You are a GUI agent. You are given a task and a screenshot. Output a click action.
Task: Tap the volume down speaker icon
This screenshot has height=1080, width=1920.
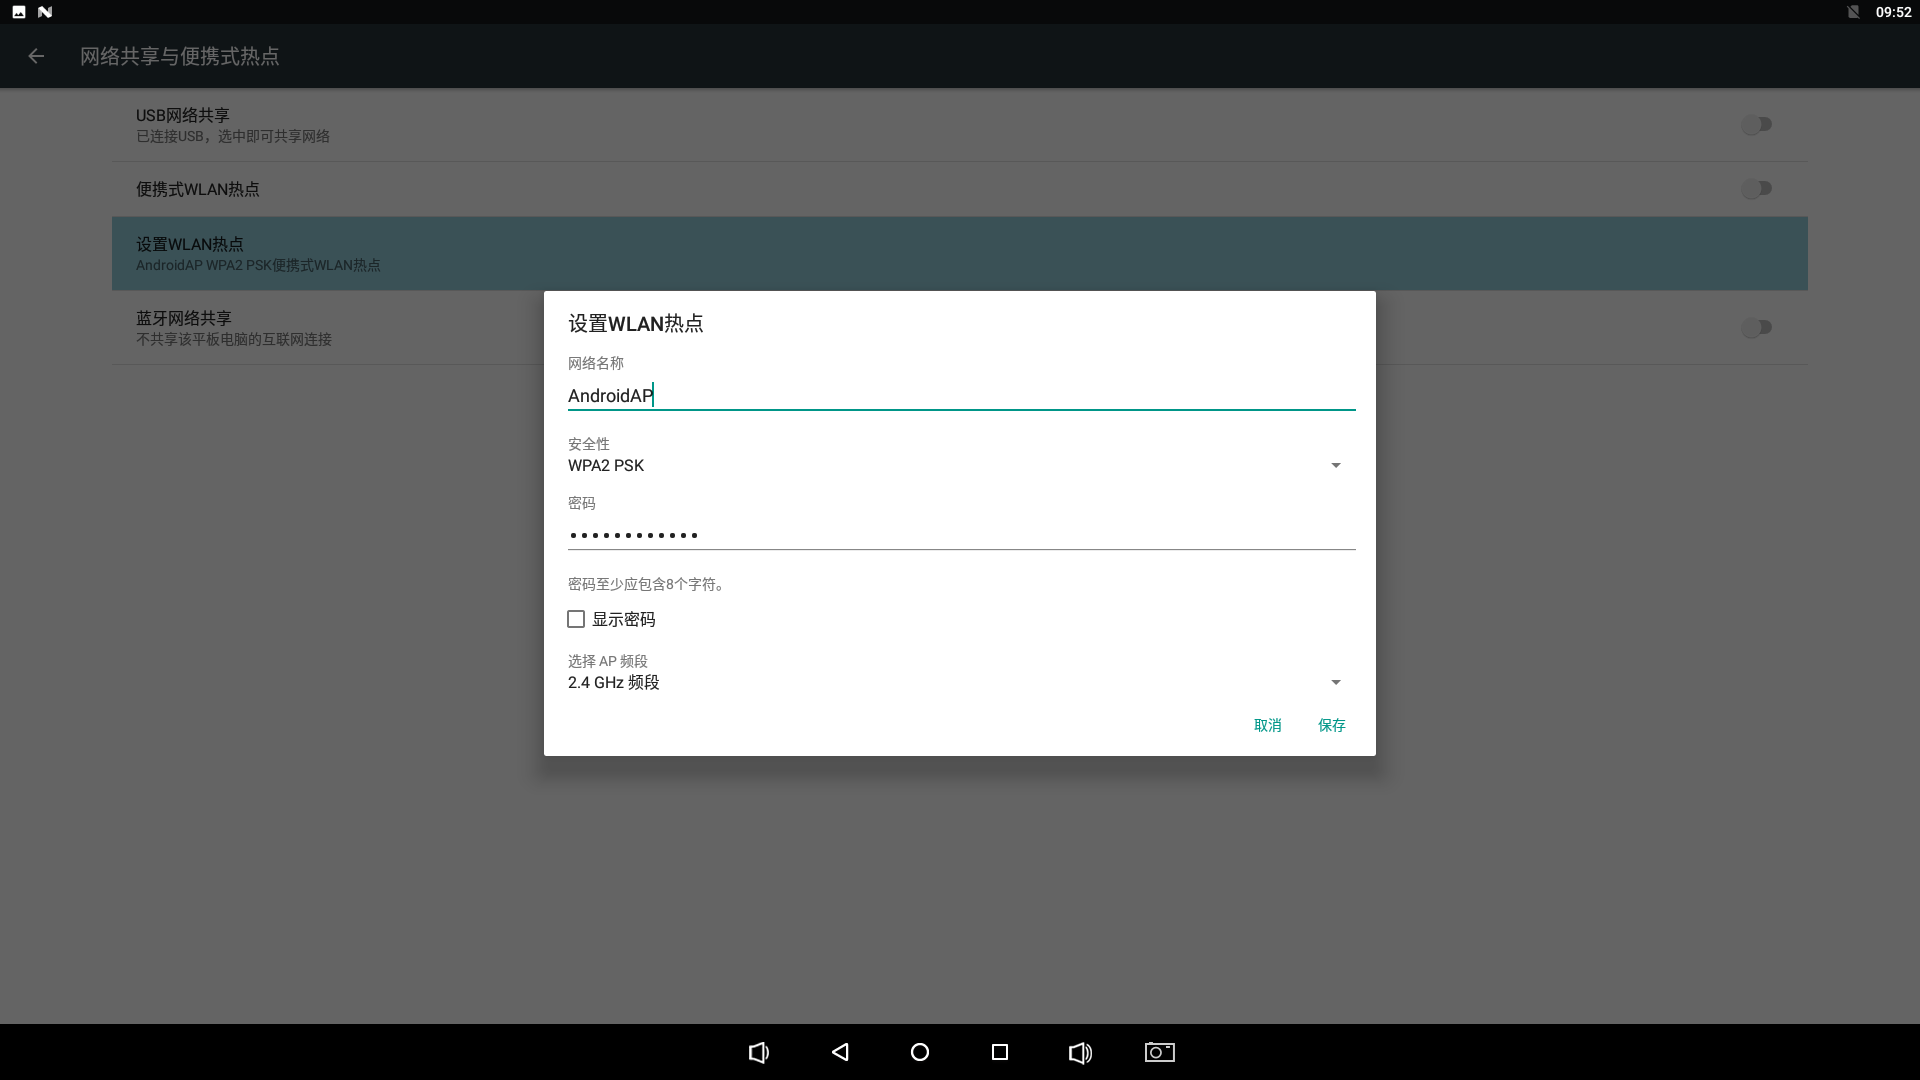(760, 1052)
